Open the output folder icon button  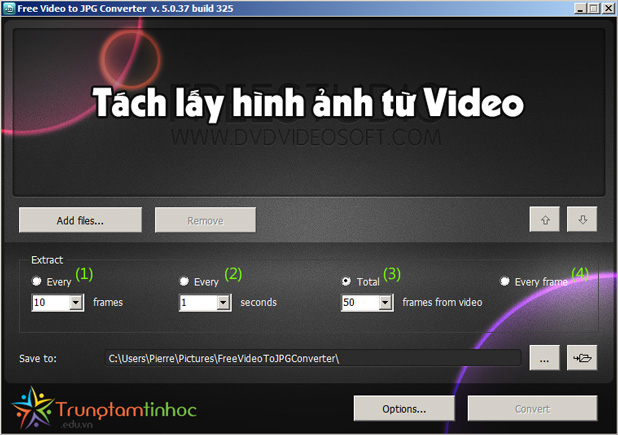click(x=582, y=358)
